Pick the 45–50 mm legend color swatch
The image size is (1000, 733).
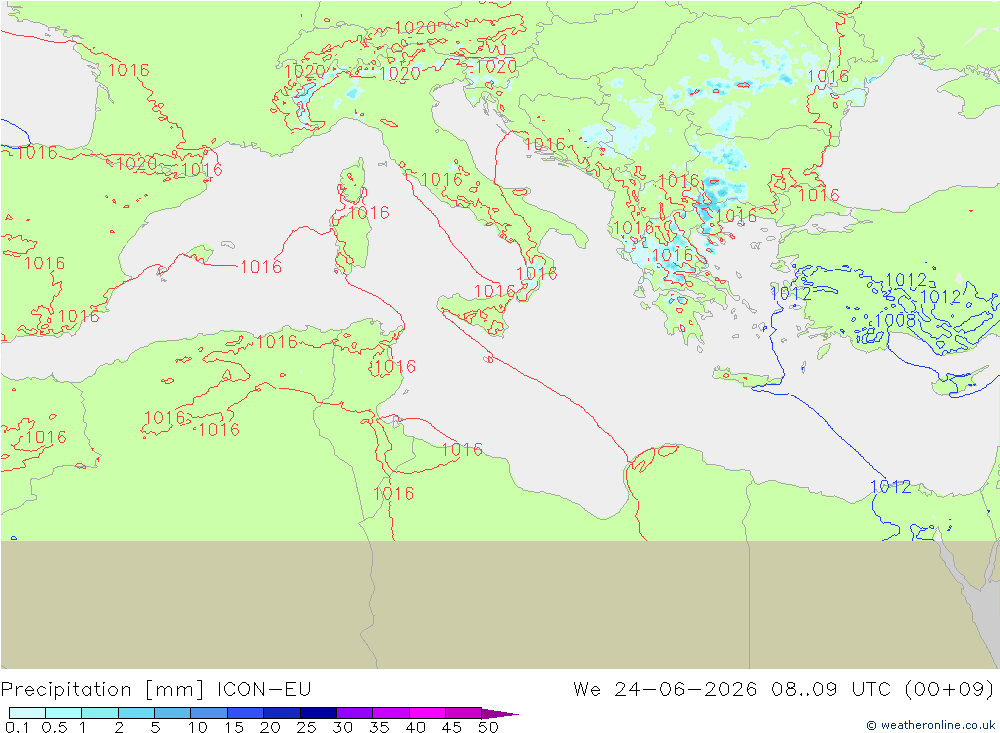[x=464, y=713]
